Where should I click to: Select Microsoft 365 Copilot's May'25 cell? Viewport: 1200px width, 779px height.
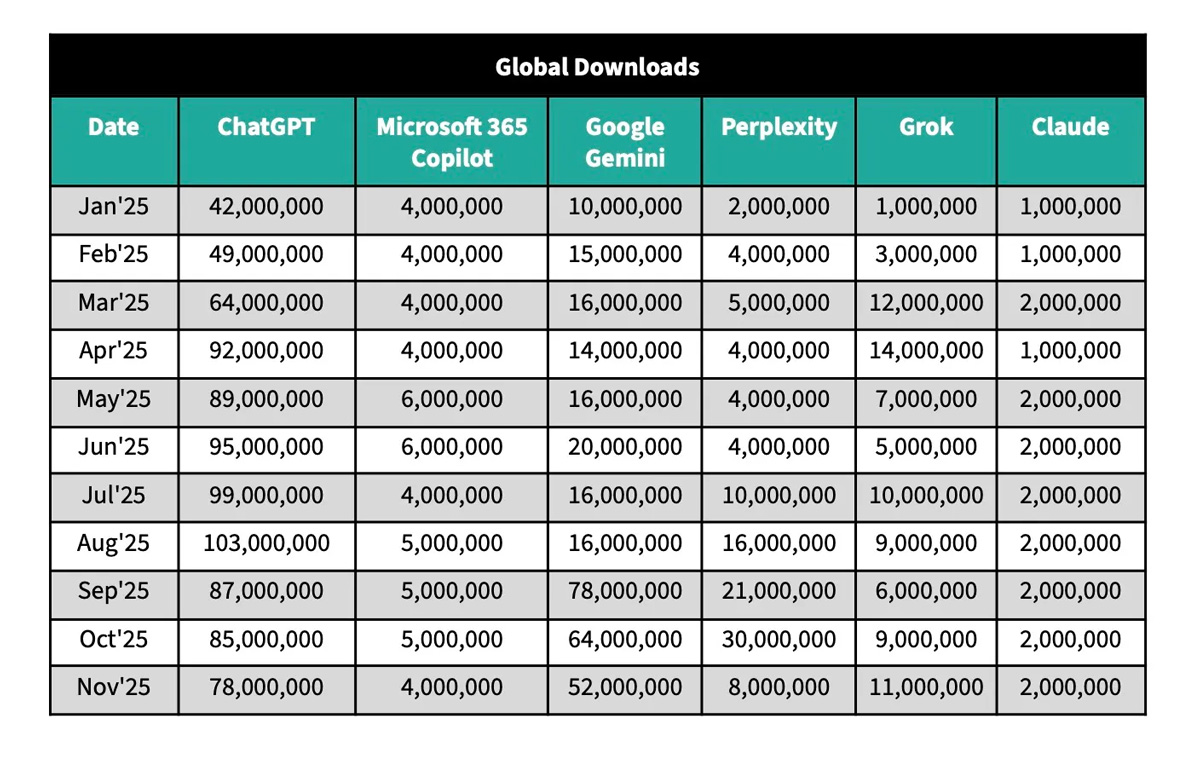(x=451, y=399)
